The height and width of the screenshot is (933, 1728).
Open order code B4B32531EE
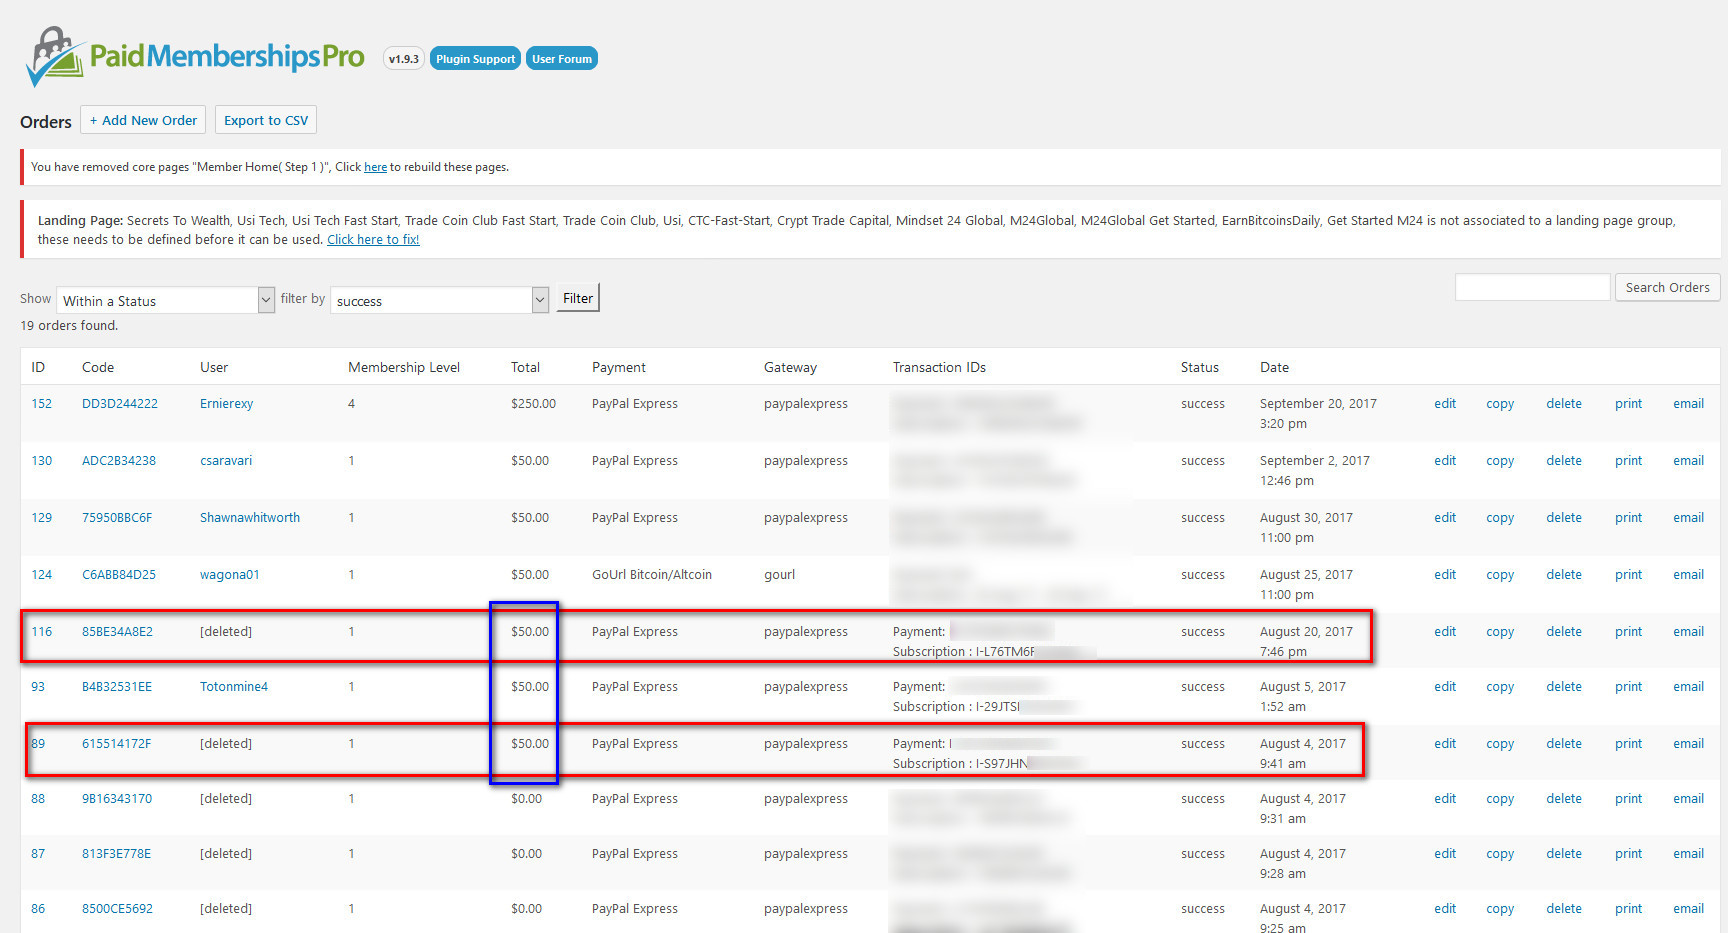pos(117,687)
